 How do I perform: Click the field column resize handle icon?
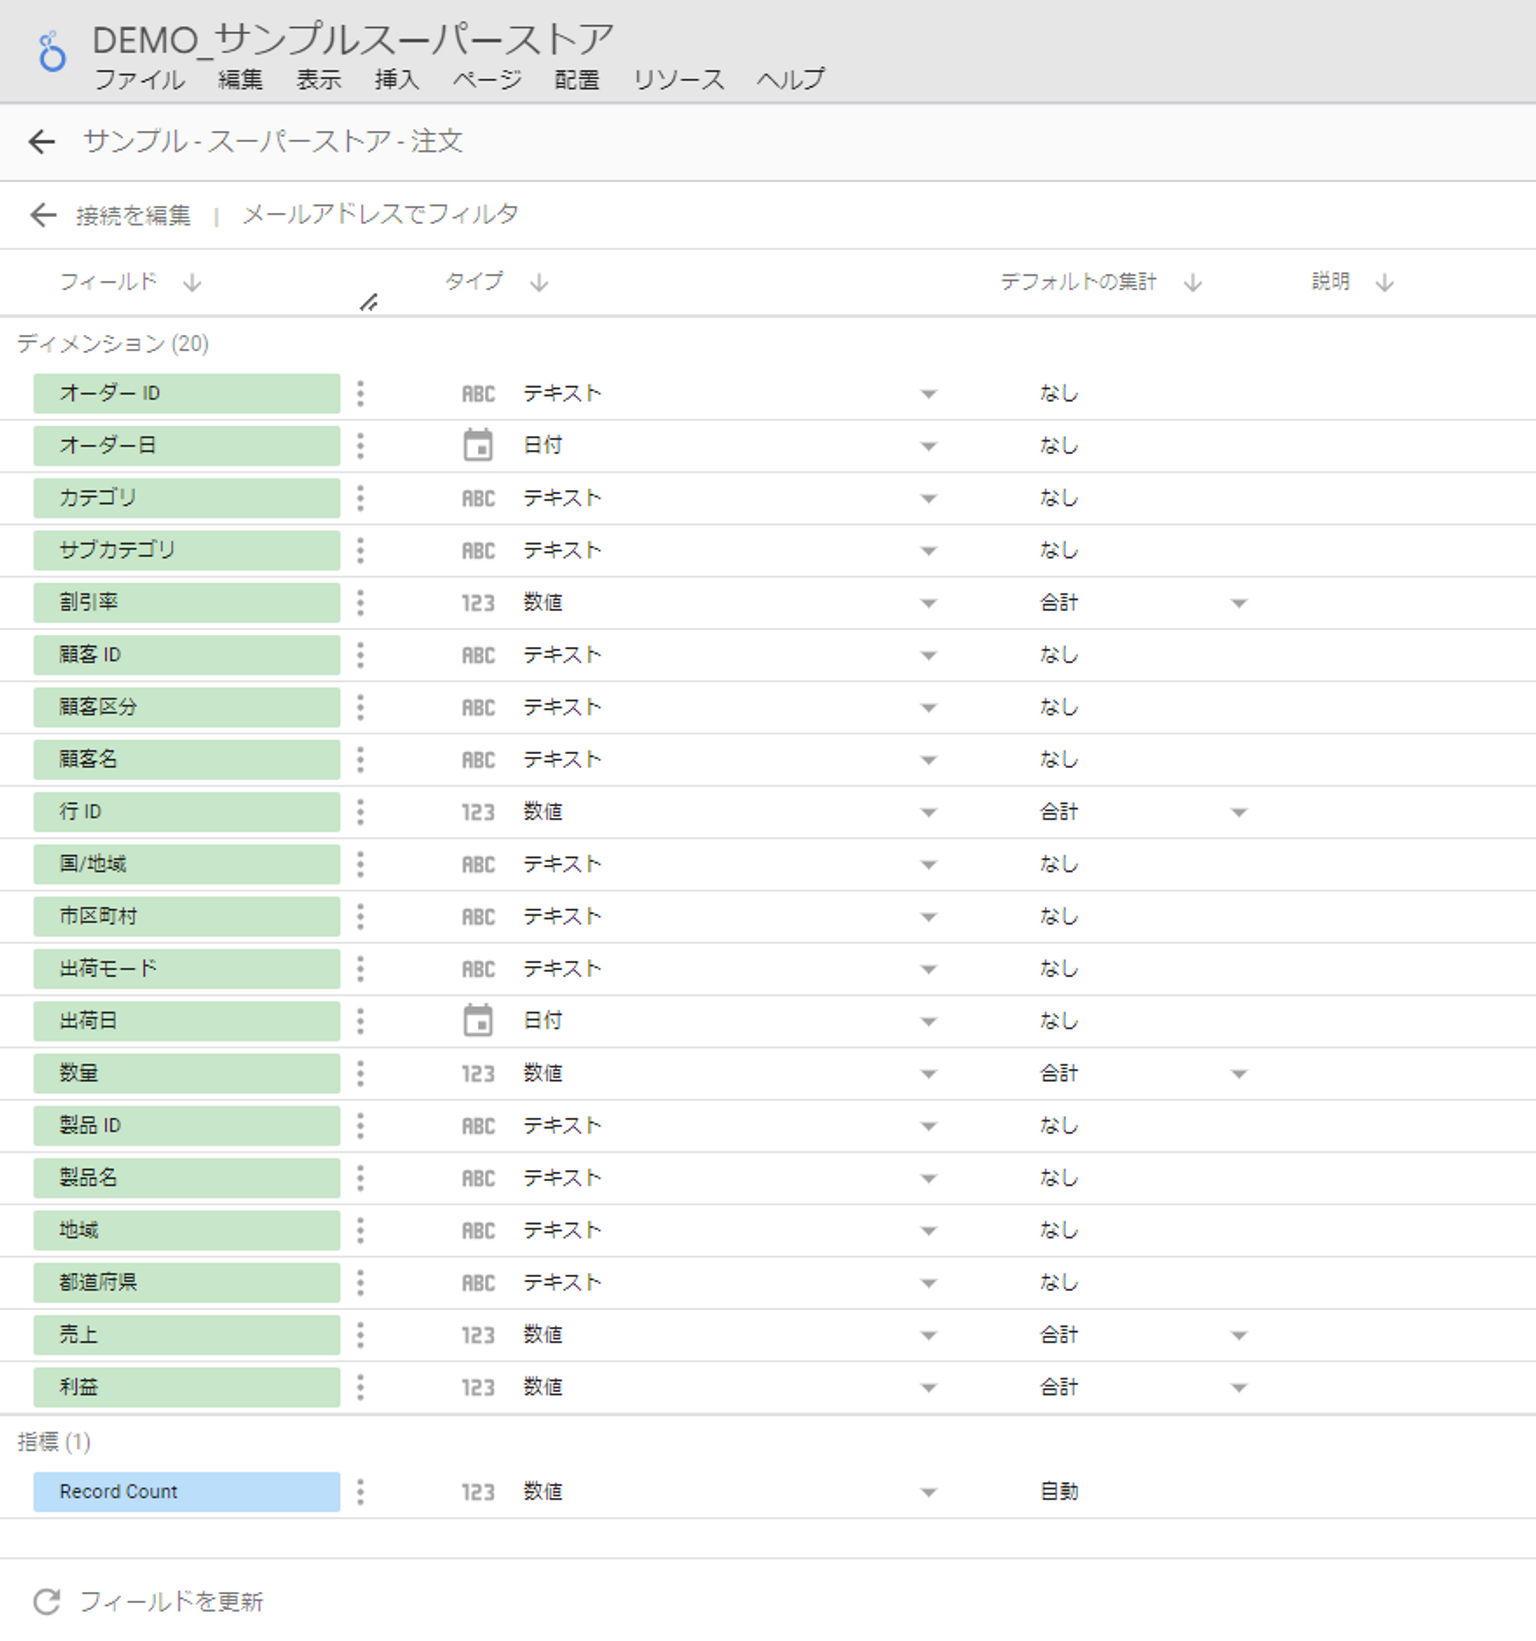[x=369, y=302]
